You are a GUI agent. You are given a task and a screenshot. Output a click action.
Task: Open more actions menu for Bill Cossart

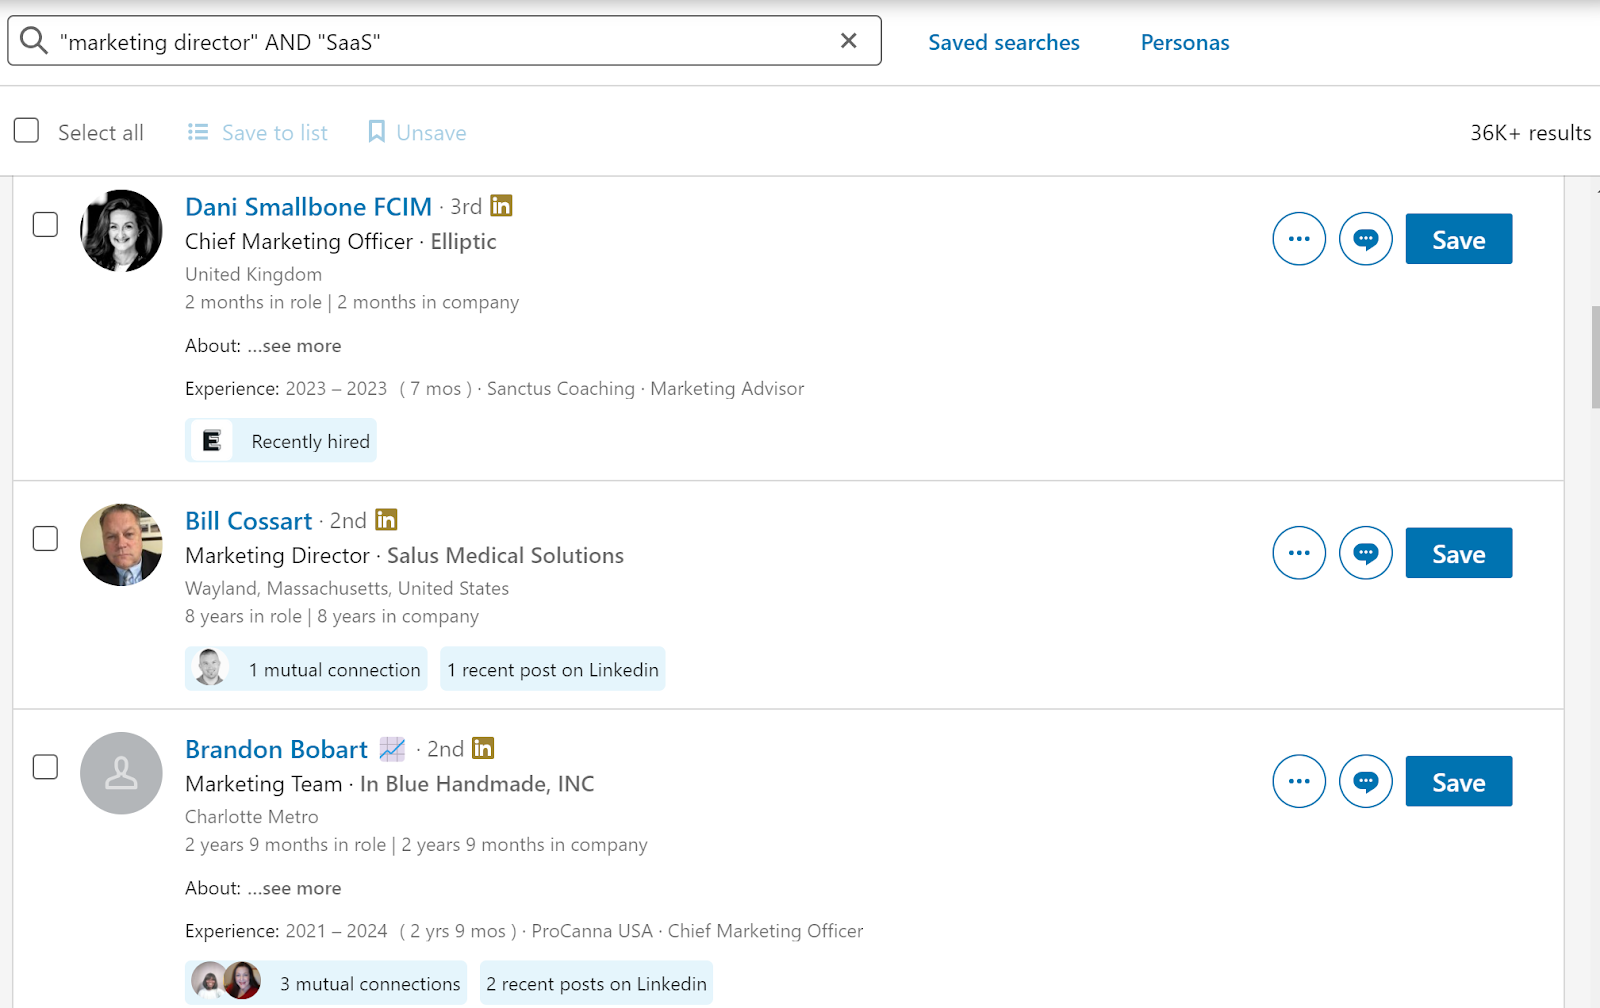pyautogui.click(x=1299, y=553)
